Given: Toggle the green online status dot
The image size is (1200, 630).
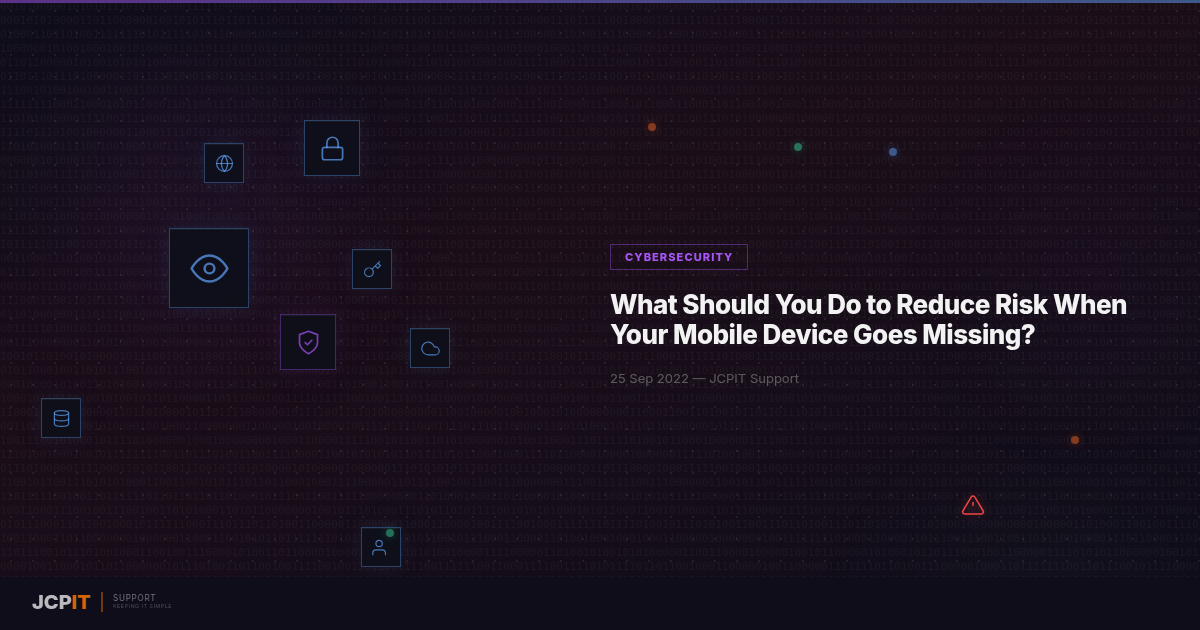Looking at the screenshot, I should (798, 147).
